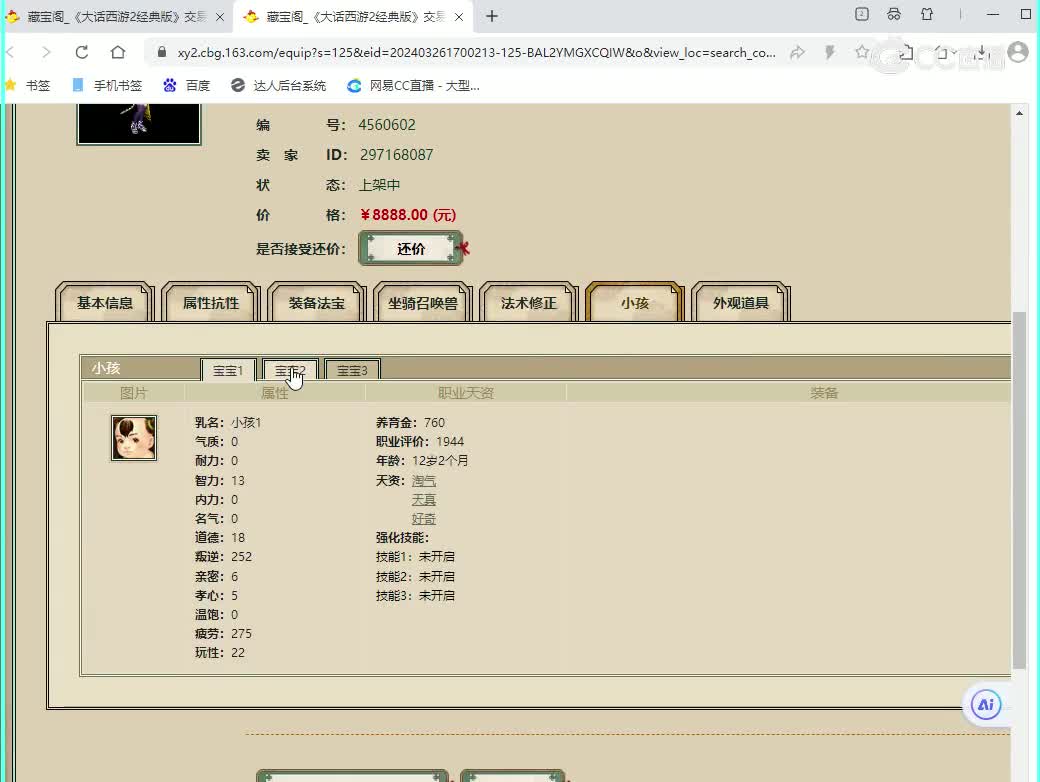
Task: Open the 百度 bookmark
Action: [x=186, y=86]
